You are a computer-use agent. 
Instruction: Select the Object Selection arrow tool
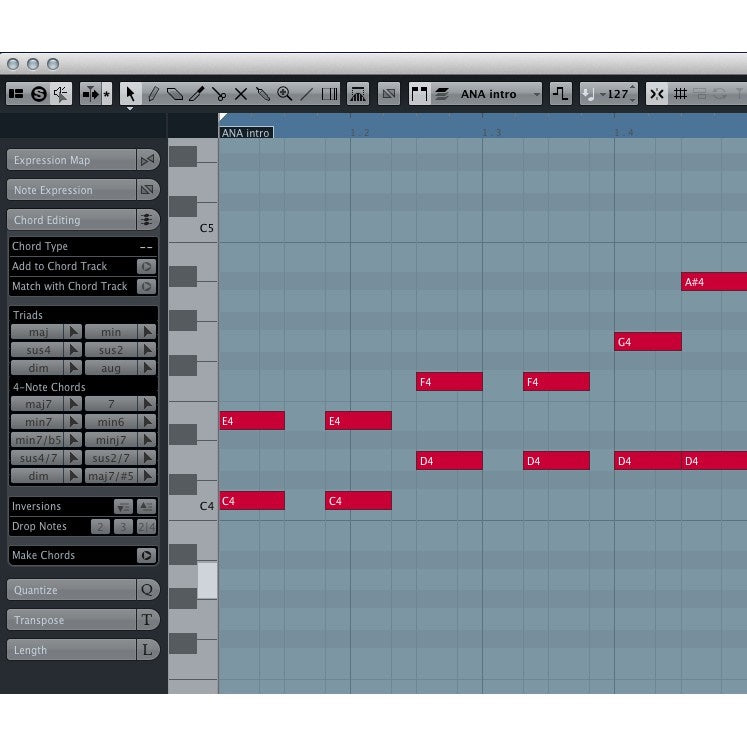(x=130, y=94)
